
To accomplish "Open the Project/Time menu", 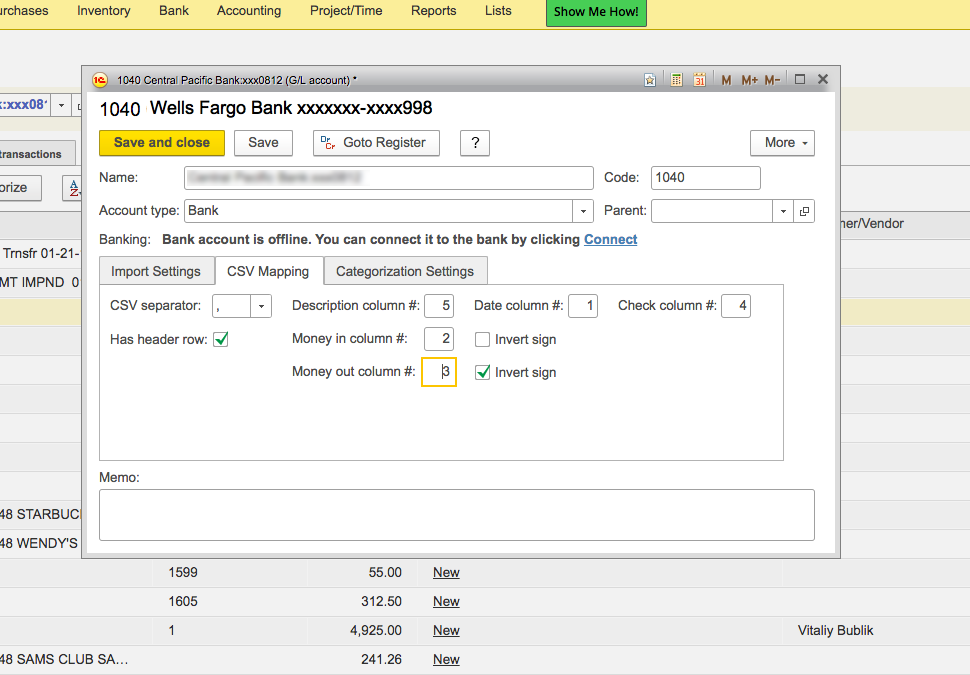I will 346,11.
